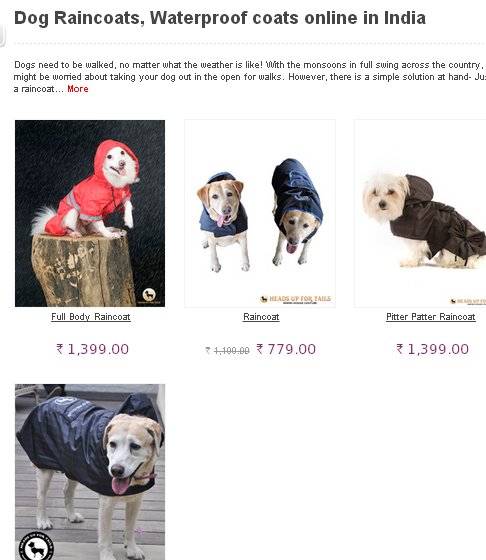View the red hooded raincoat dog image
Image resolution: width=486 pixels, height=560 pixels.
[90, 213]
